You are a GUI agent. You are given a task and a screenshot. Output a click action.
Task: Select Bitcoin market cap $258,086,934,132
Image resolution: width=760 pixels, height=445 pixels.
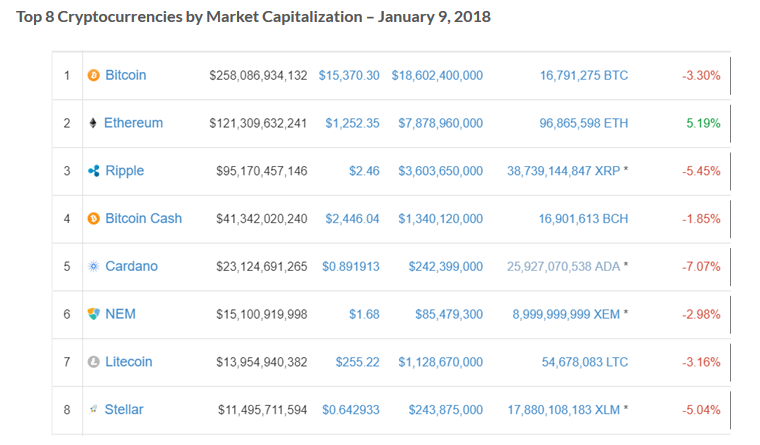tap(258, 76)
